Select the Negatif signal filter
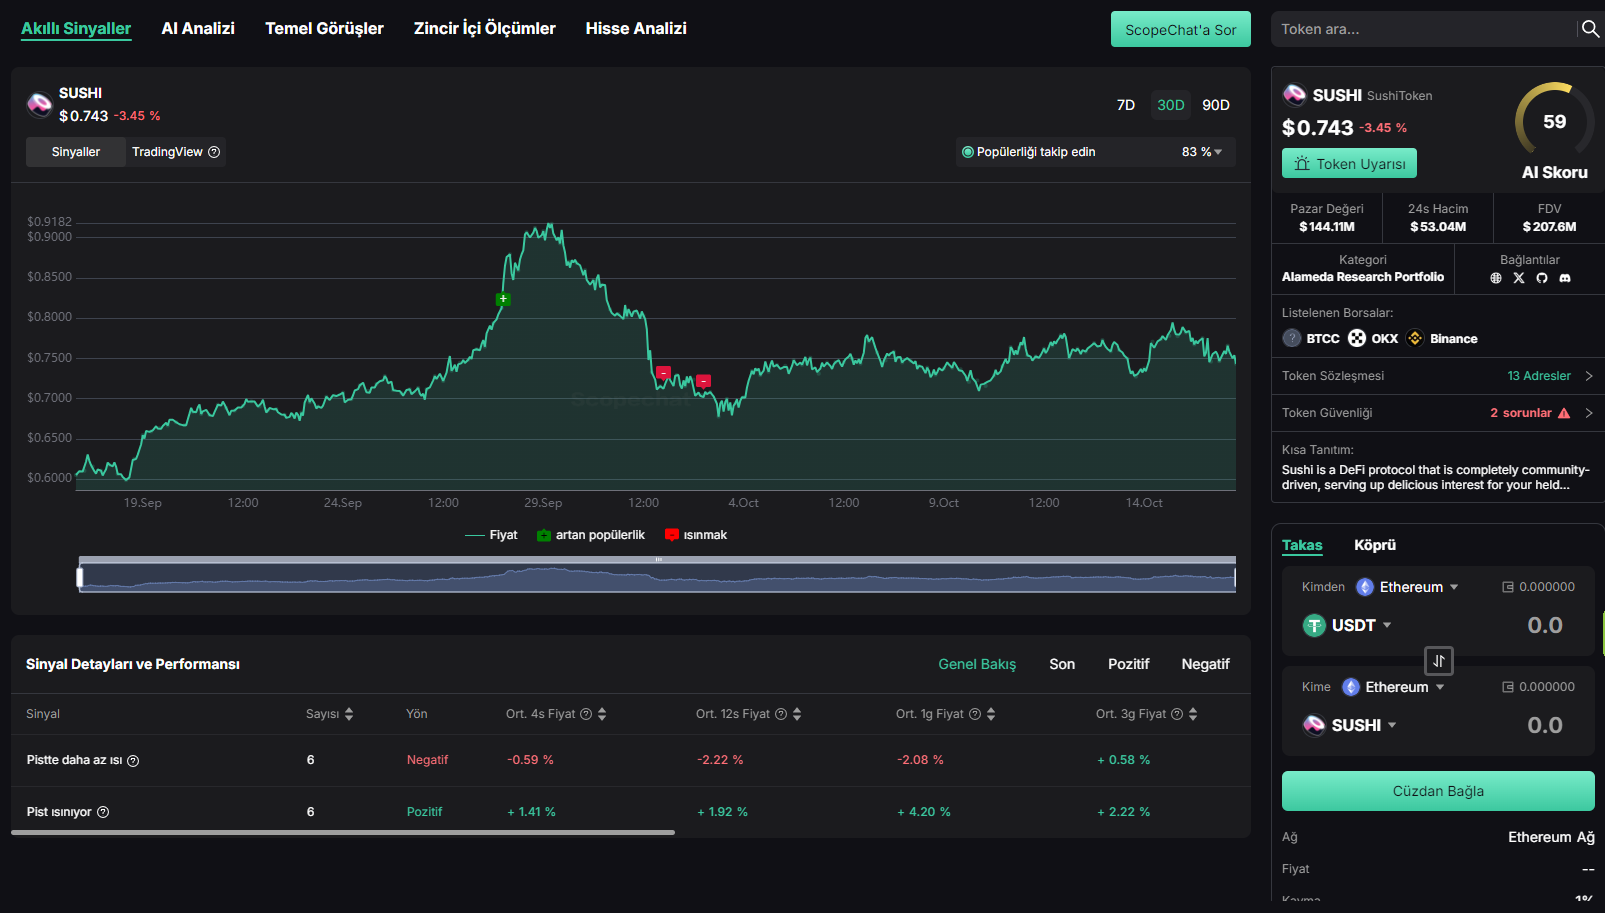The image size is (1605, 913). click(x=1205, y=664)
